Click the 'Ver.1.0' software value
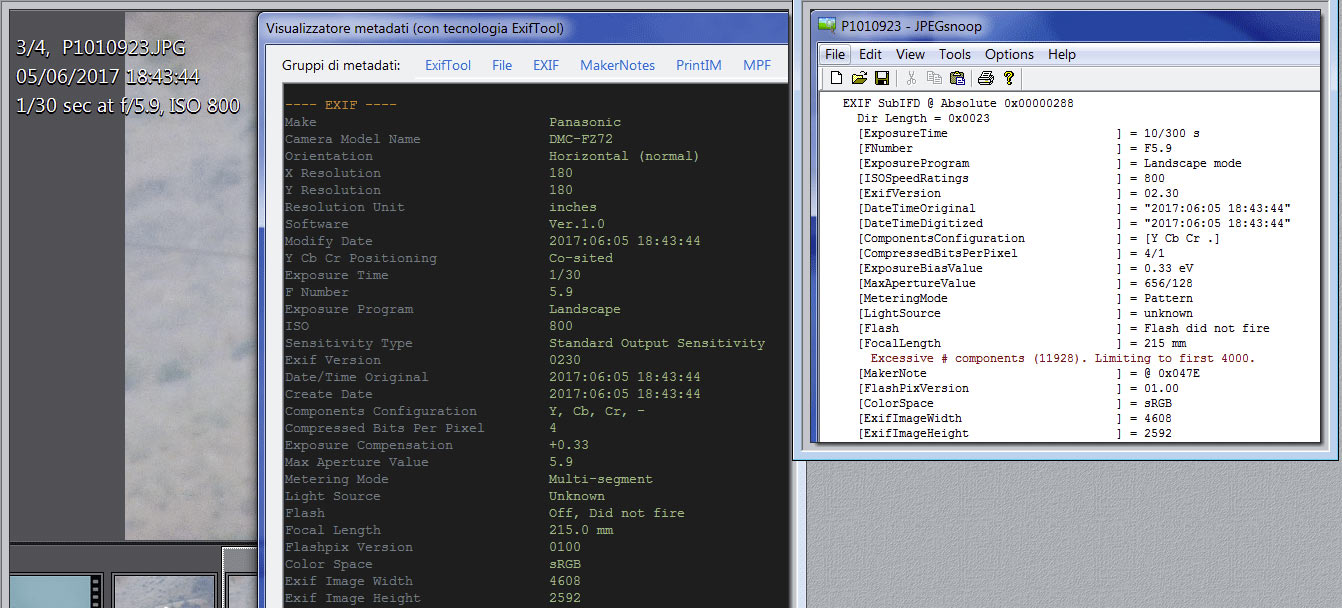The height and width of the screenshot is (608, 1342). click(x=577, y=224)
